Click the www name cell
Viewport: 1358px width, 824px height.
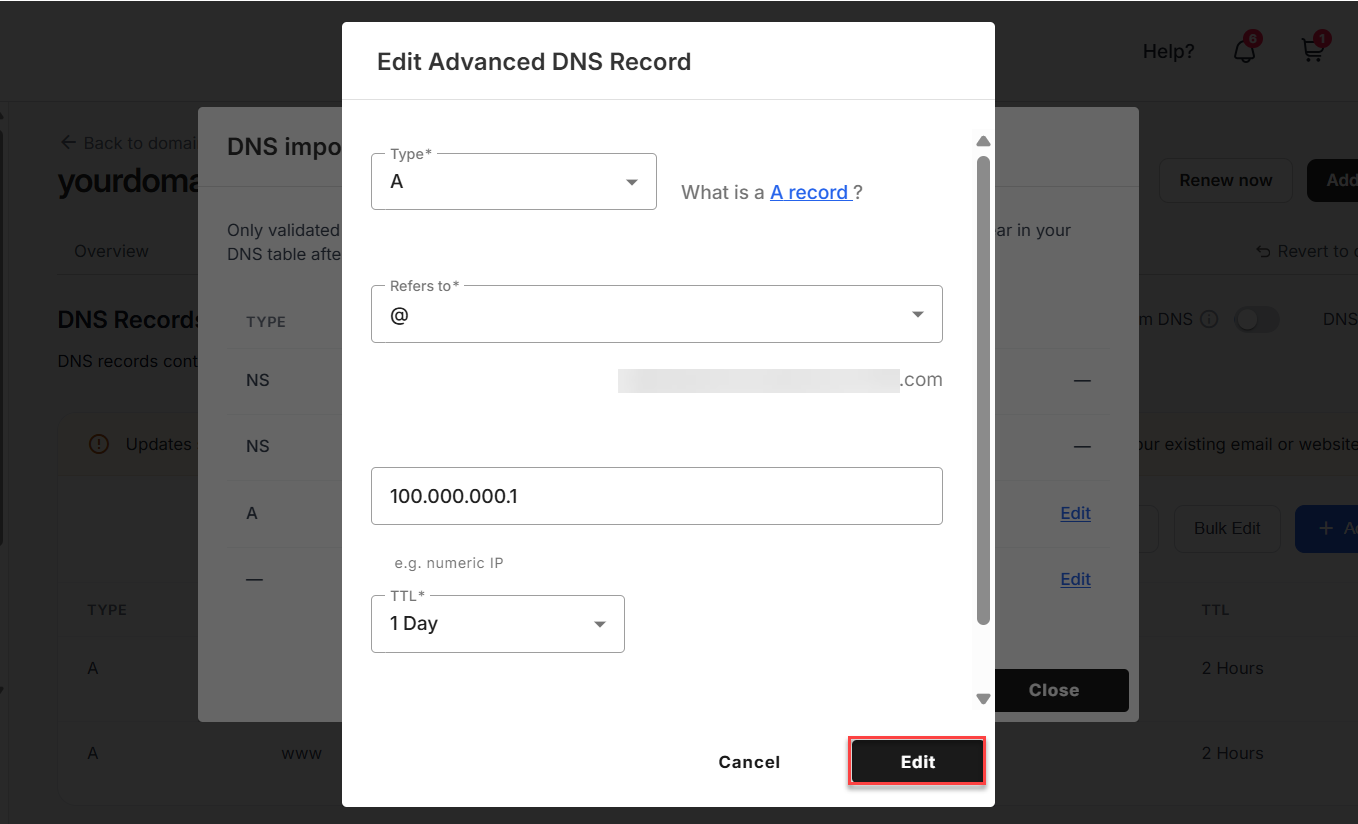(302, 753)
